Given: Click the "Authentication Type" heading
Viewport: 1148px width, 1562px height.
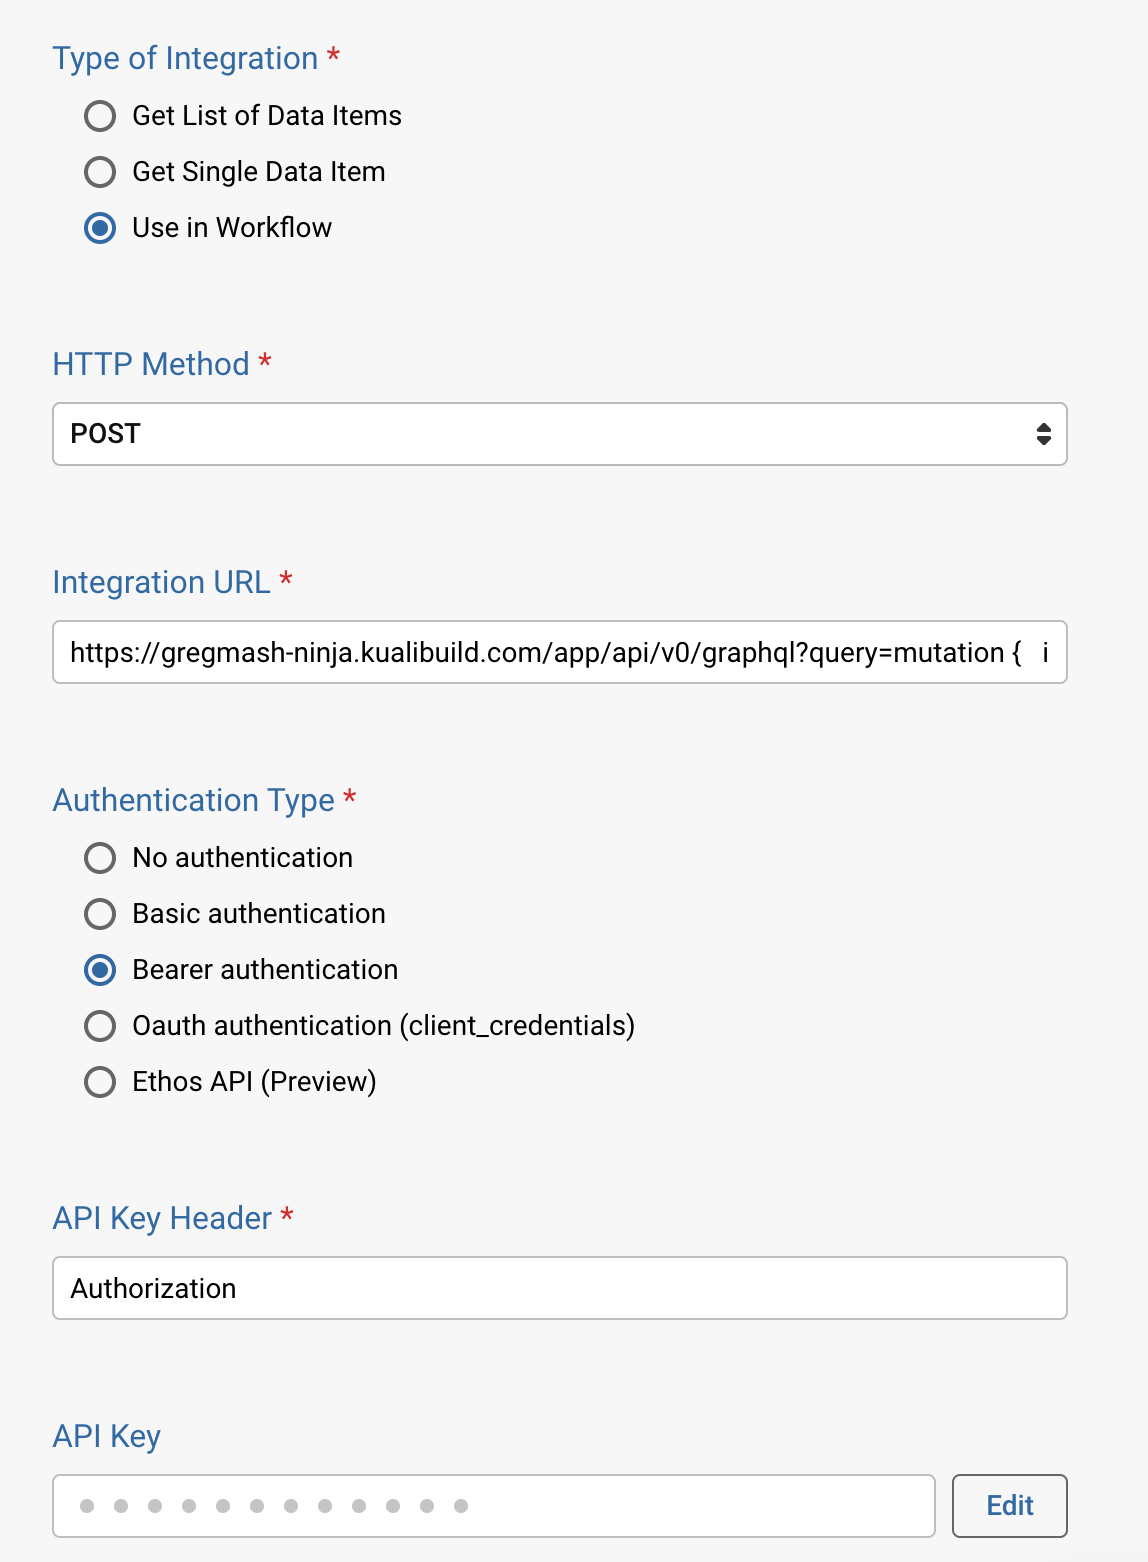Looking at the screenshot, I should tap(194, 800).
